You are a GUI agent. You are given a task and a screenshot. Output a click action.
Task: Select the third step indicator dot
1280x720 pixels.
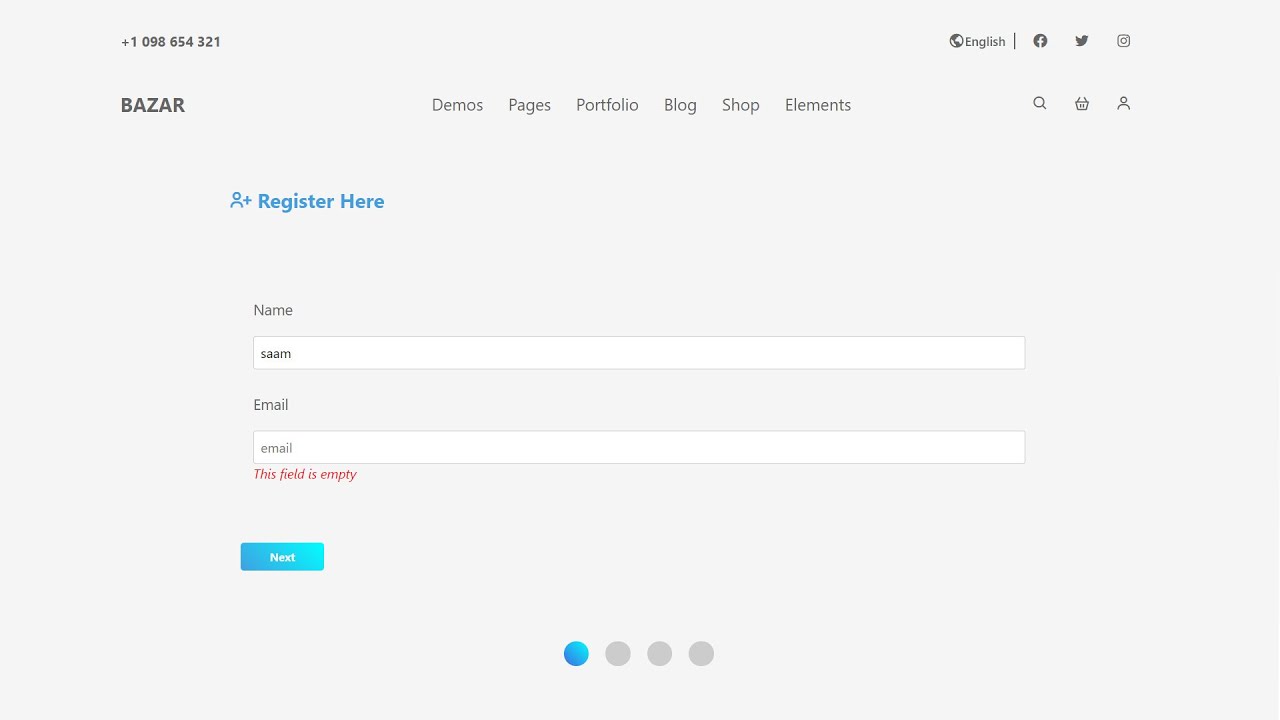coord(660,654)
